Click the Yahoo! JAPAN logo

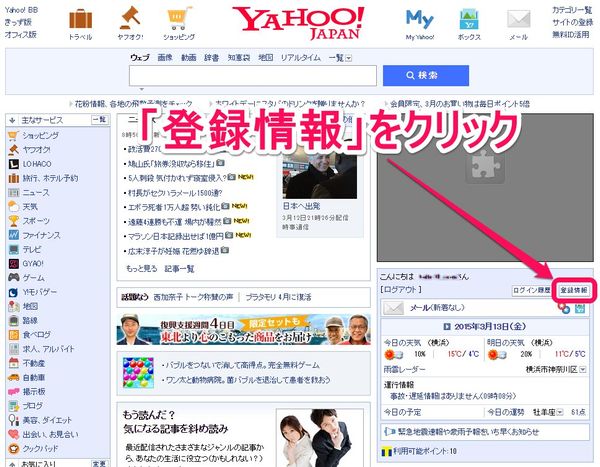coord(298,23)
